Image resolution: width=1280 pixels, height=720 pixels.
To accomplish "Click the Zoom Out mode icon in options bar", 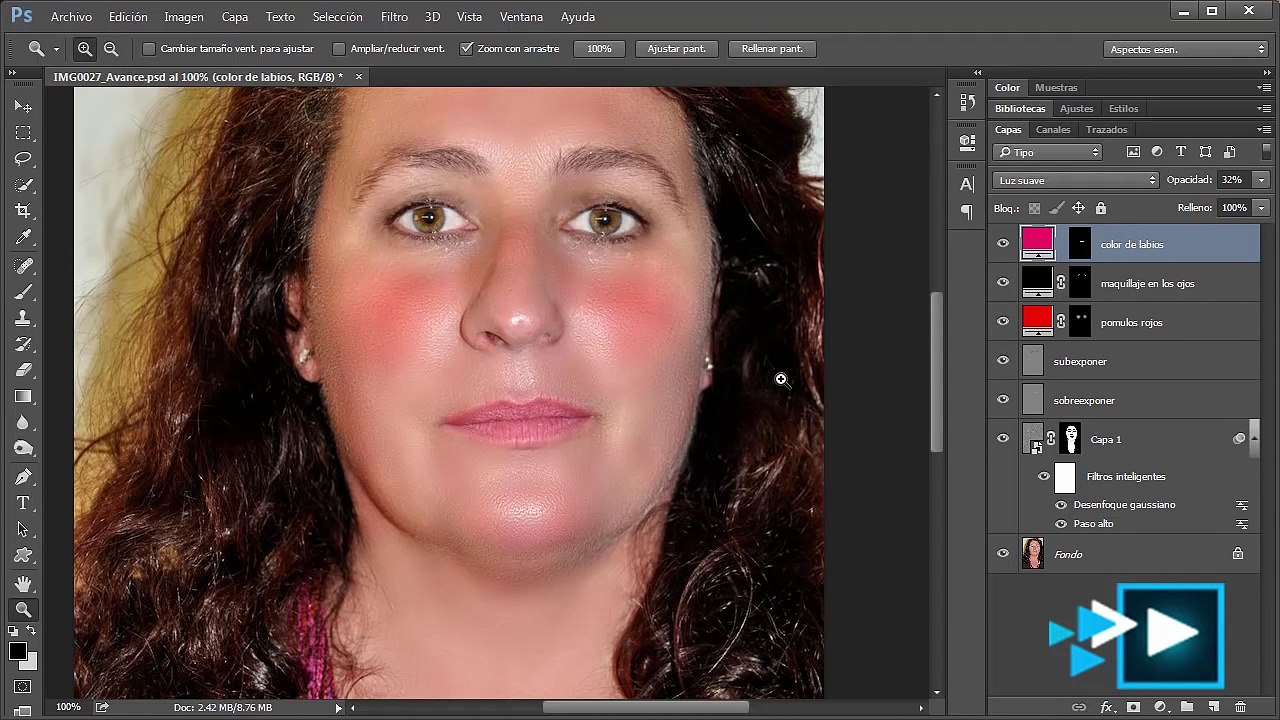I will [111, 48].
